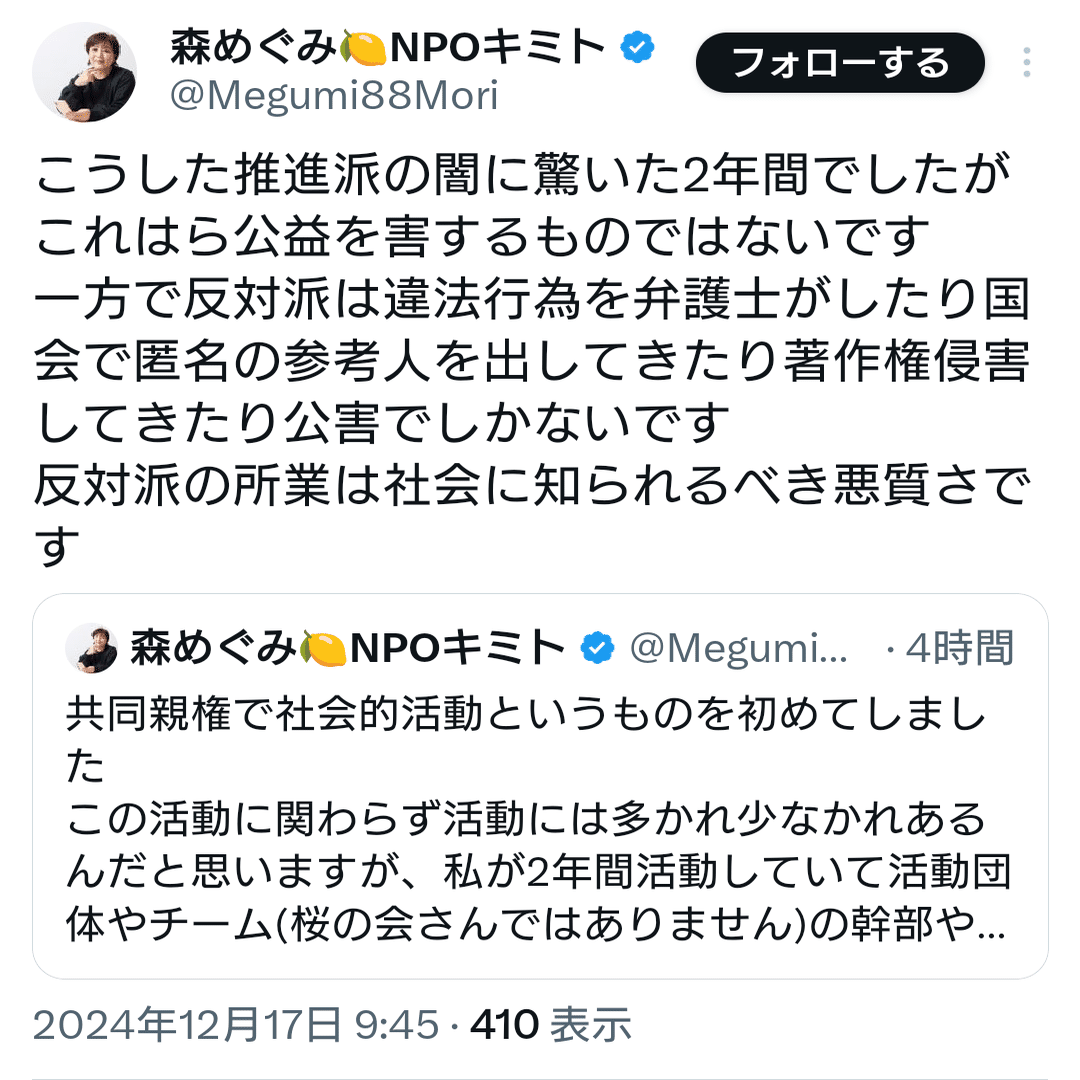Click the post date 2024年12月17日 9:45
1080x1080 pixels.
pyautogui.click(x=236, y=1024)
